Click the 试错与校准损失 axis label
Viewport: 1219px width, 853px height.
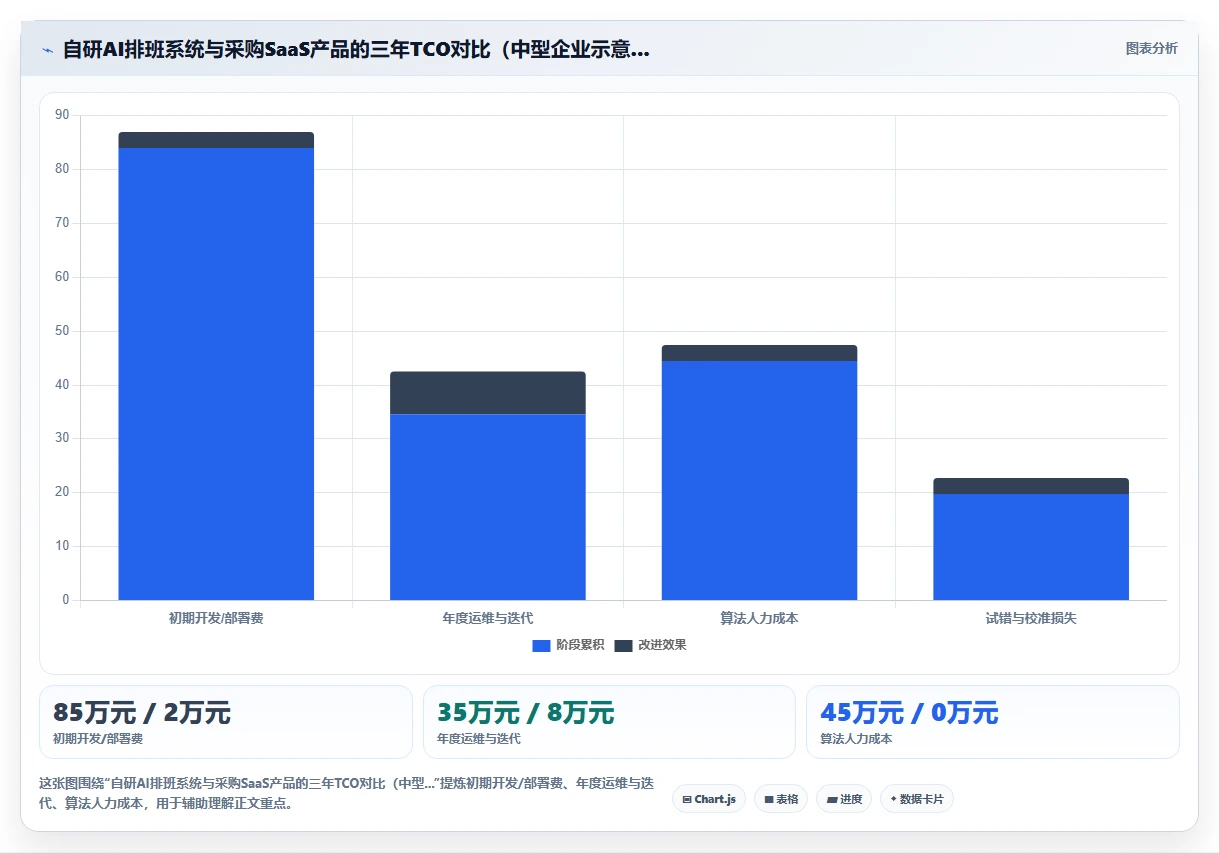[x=1031, y=618]
